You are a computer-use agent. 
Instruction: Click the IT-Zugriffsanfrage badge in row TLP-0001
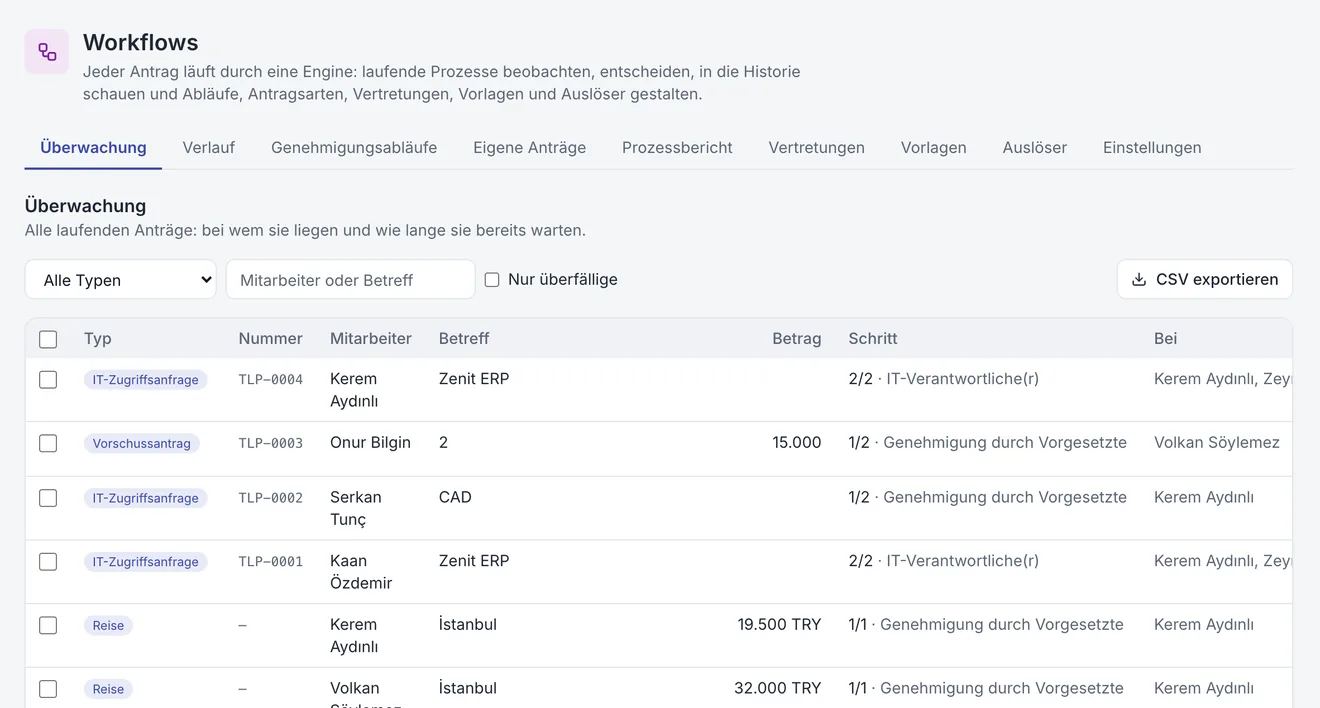coord(146,562)
